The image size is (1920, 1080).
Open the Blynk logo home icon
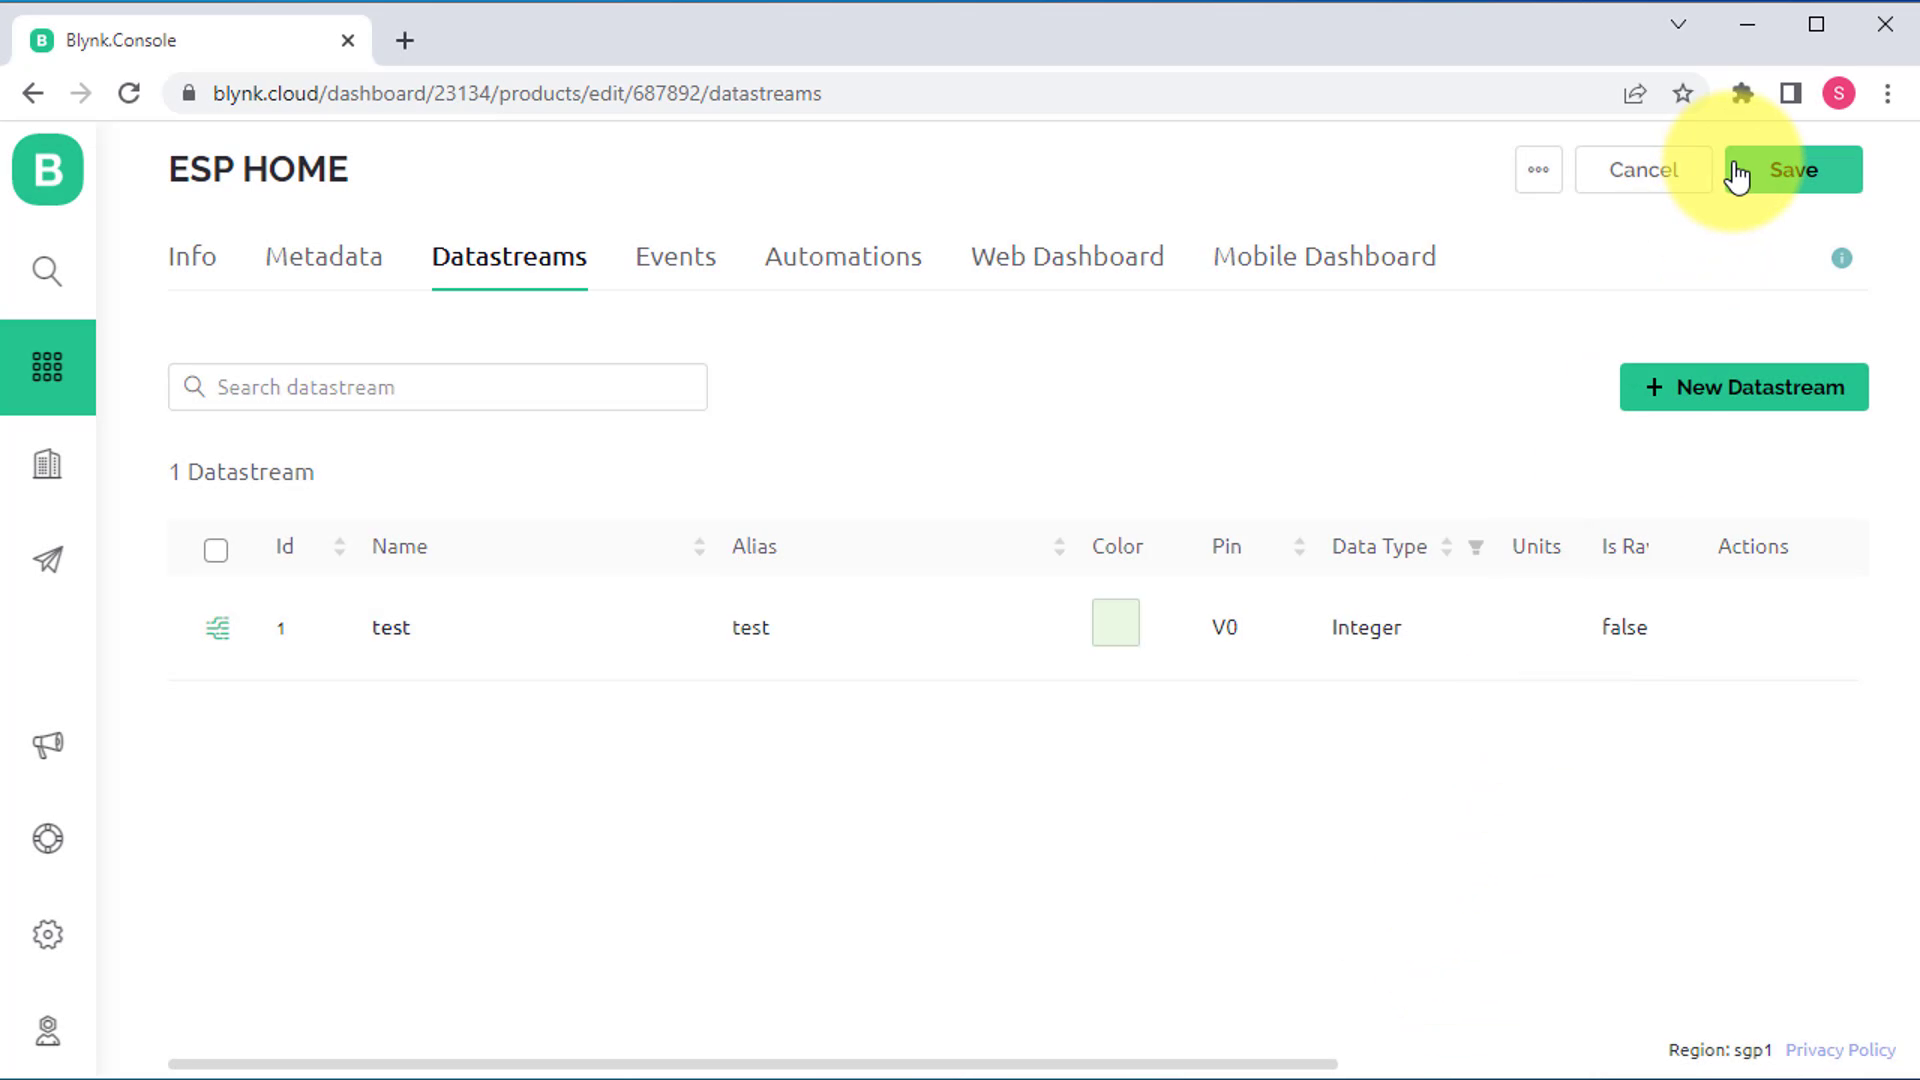coord(48,170)
